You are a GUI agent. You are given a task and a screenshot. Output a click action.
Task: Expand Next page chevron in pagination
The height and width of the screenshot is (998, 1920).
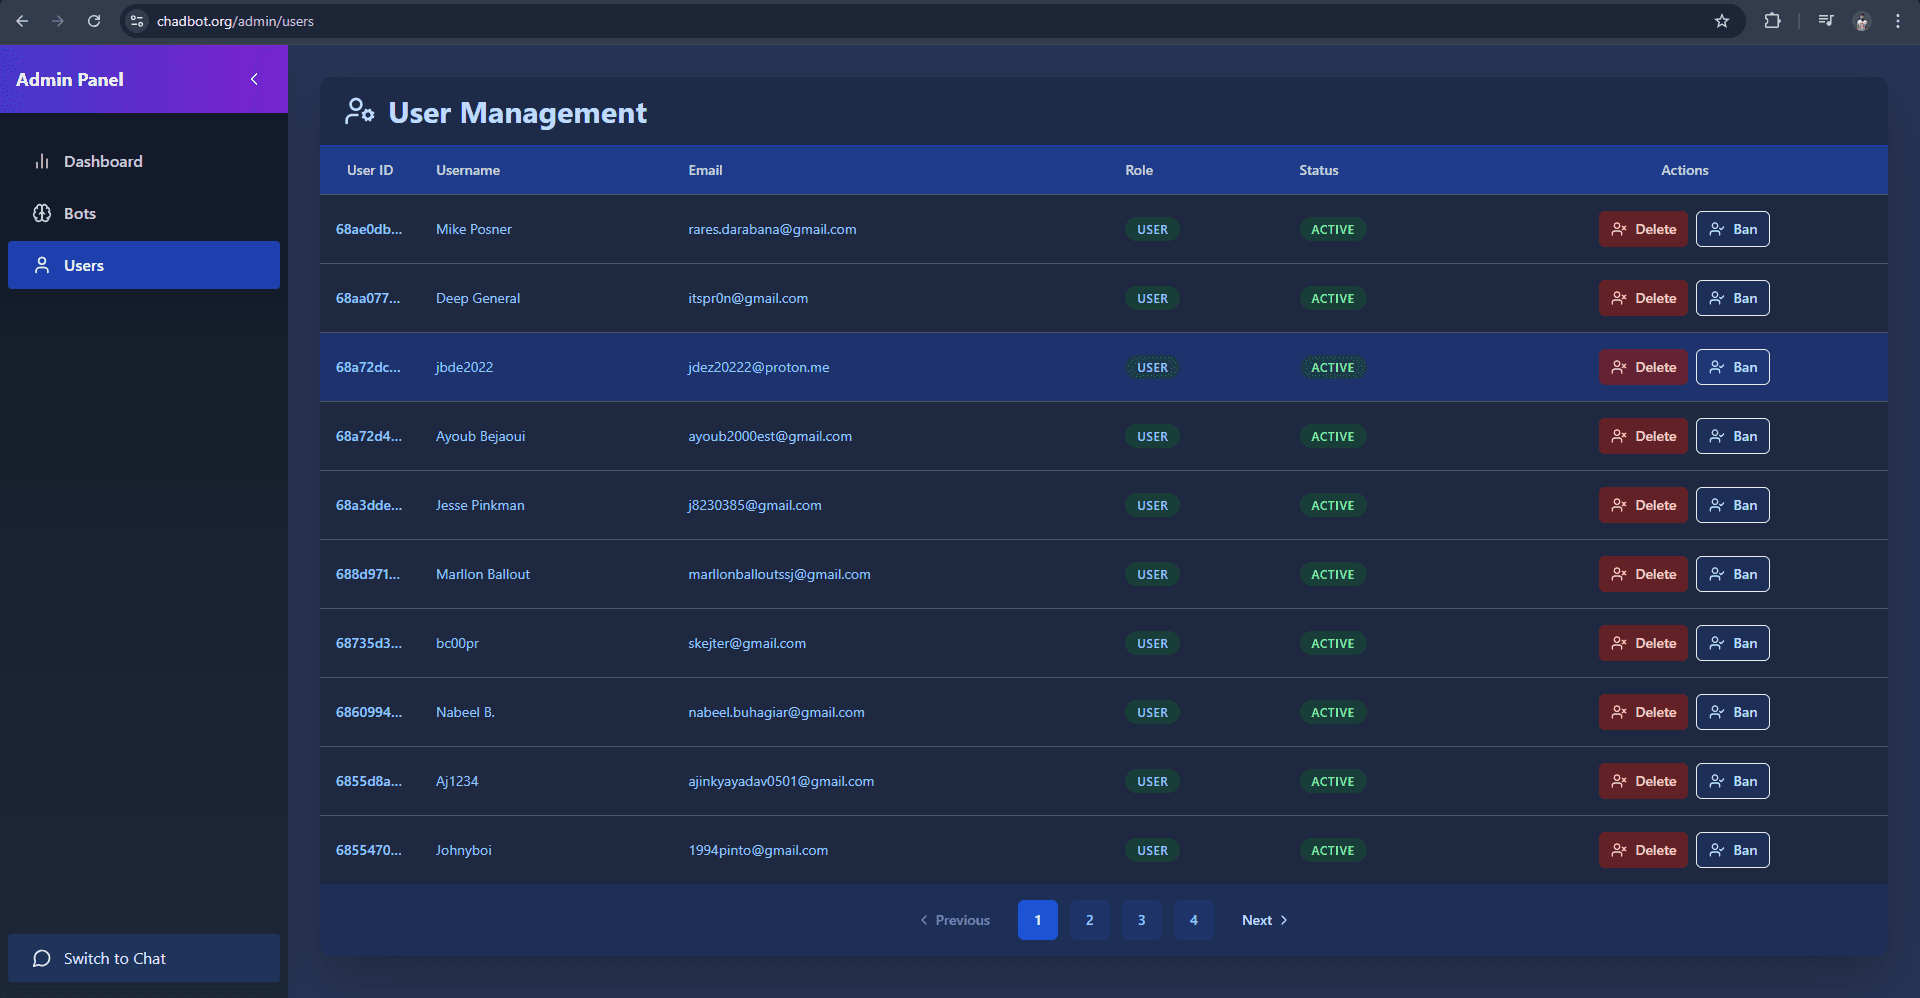click(x=1283, y=920)
